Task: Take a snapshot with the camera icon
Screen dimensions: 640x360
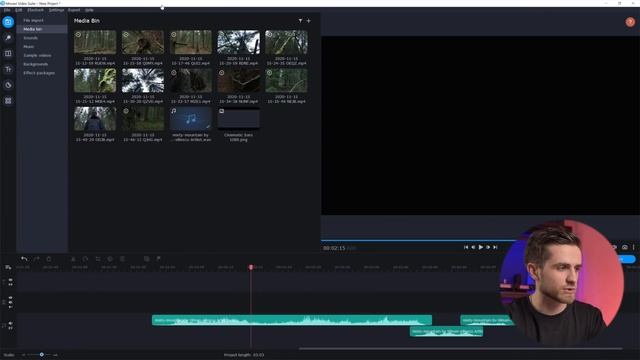Action: coord(624,247)
